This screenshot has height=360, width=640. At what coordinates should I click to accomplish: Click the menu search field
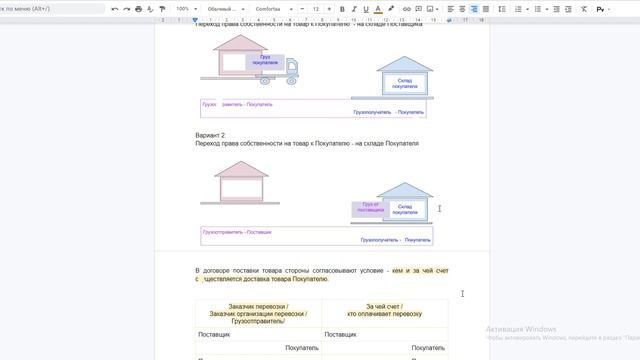(x=51, y=9)
